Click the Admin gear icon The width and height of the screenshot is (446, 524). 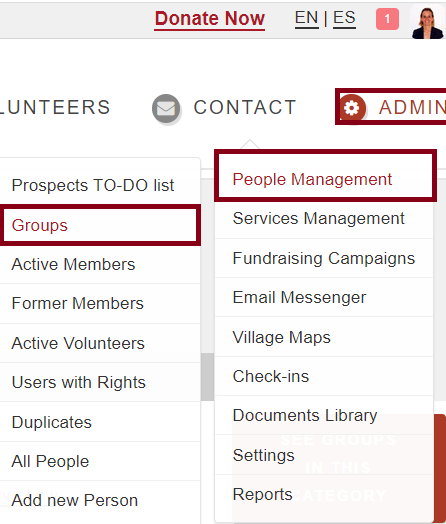(x=352, y=108)
